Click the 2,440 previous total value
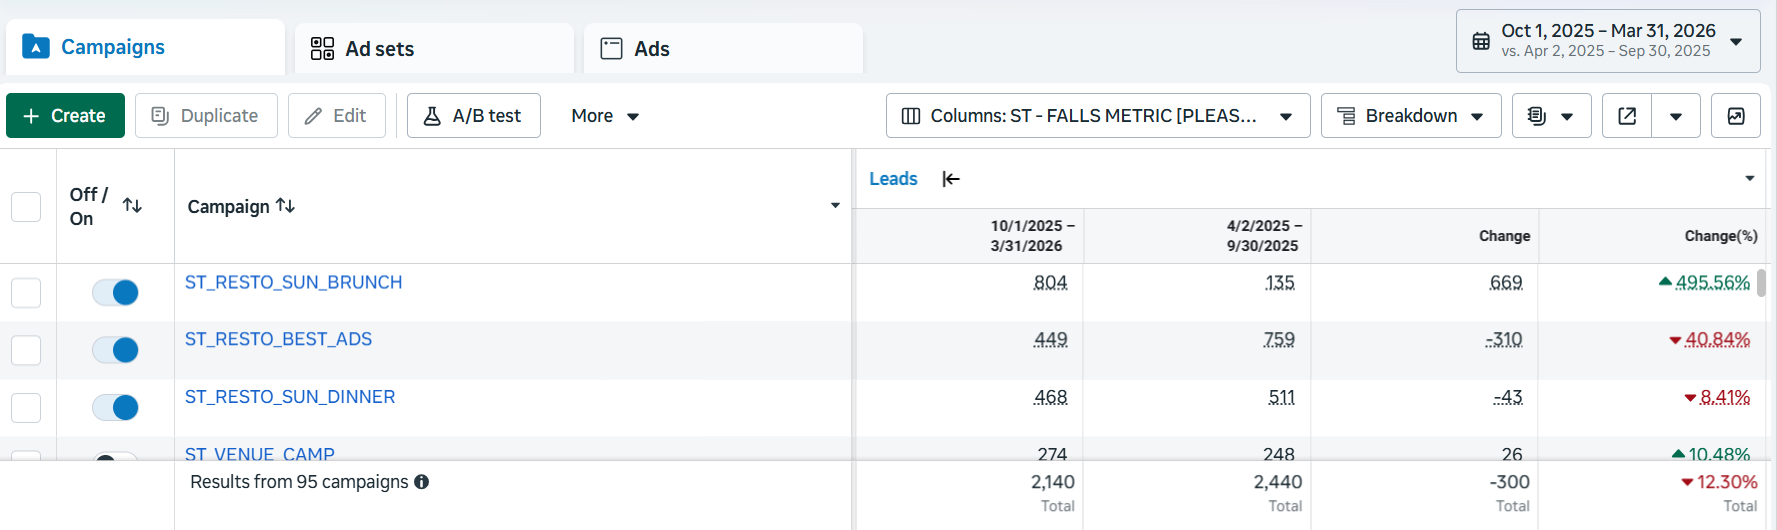The image size is (1777, 530). tap(1278, 482)
